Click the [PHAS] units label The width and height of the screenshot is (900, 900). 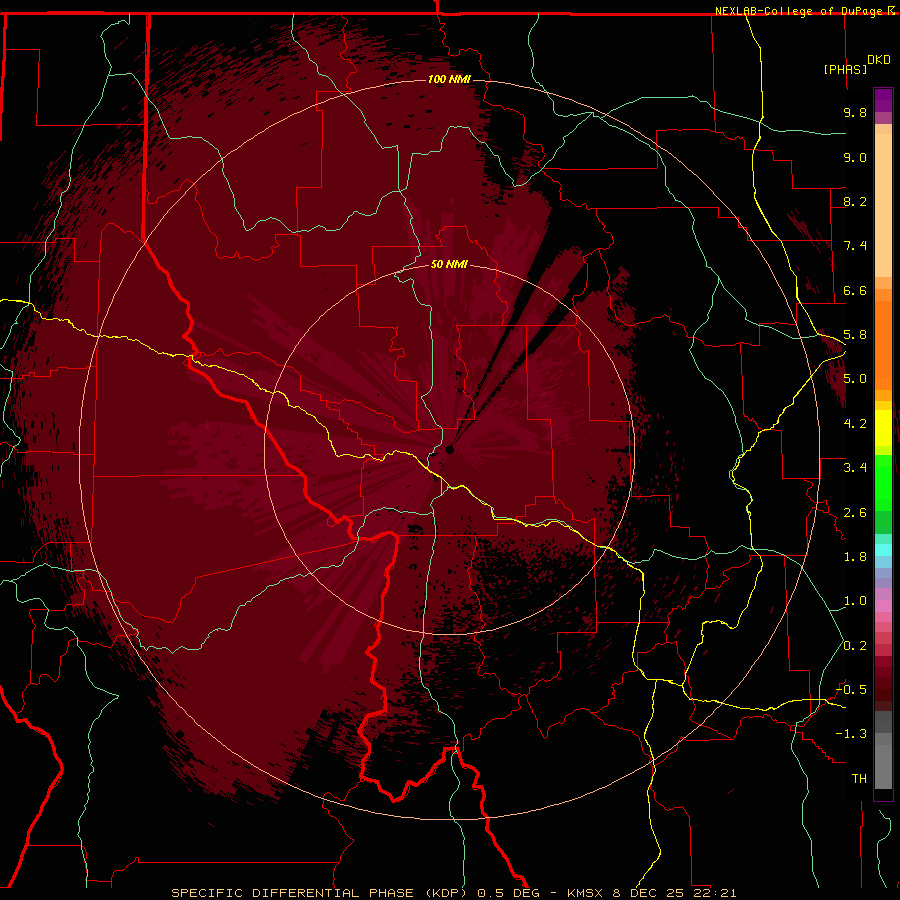[x=845, y=69]
